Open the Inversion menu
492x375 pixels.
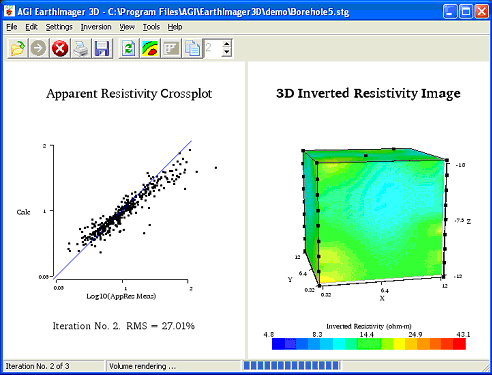click(x=96, y=27)
